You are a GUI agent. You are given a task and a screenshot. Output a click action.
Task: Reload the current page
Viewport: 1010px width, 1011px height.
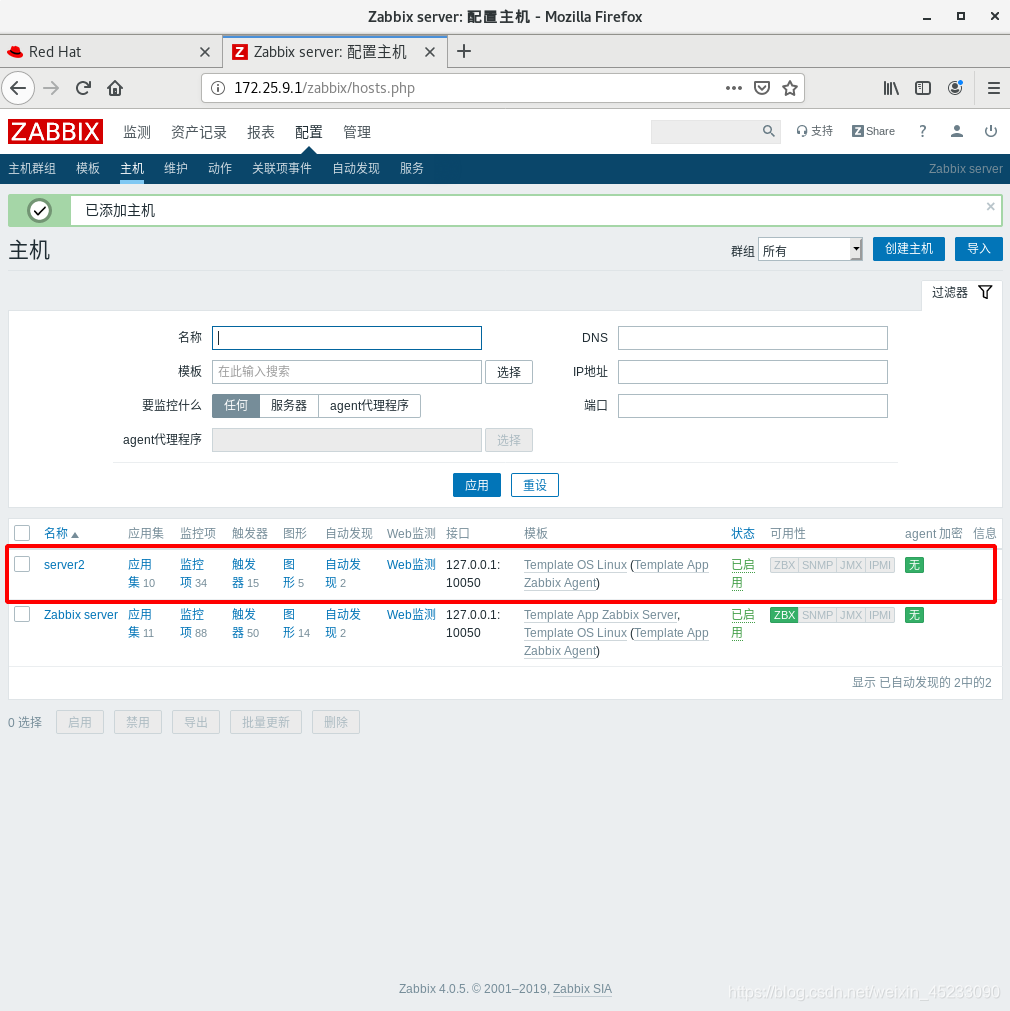pos(83,88)
